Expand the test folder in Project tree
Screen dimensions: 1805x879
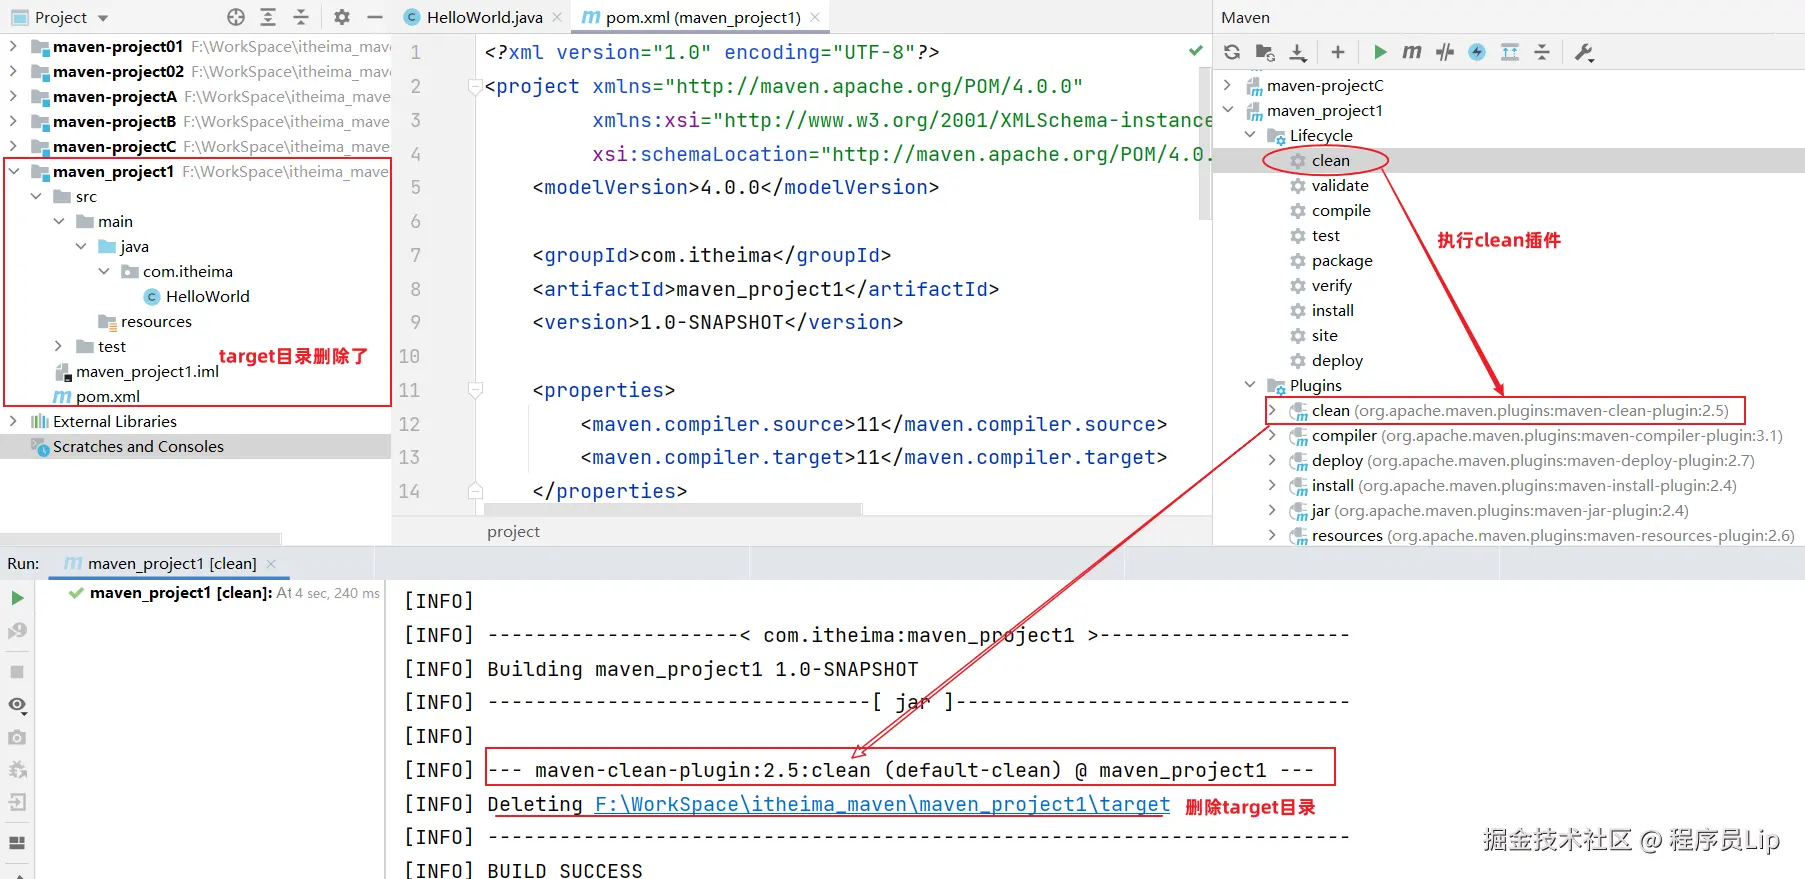pyautogui.click(x=59, y=346)
